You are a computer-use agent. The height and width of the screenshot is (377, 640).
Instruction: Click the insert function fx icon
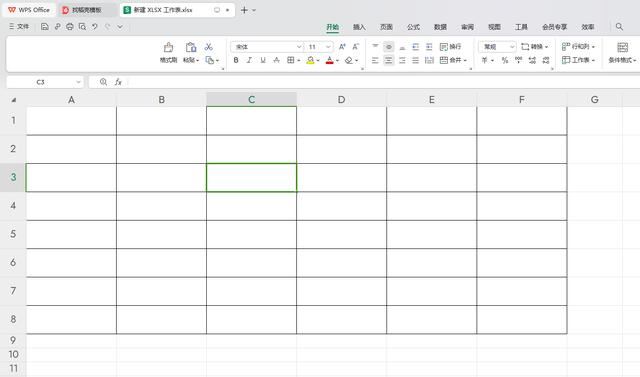coord(118,82)
